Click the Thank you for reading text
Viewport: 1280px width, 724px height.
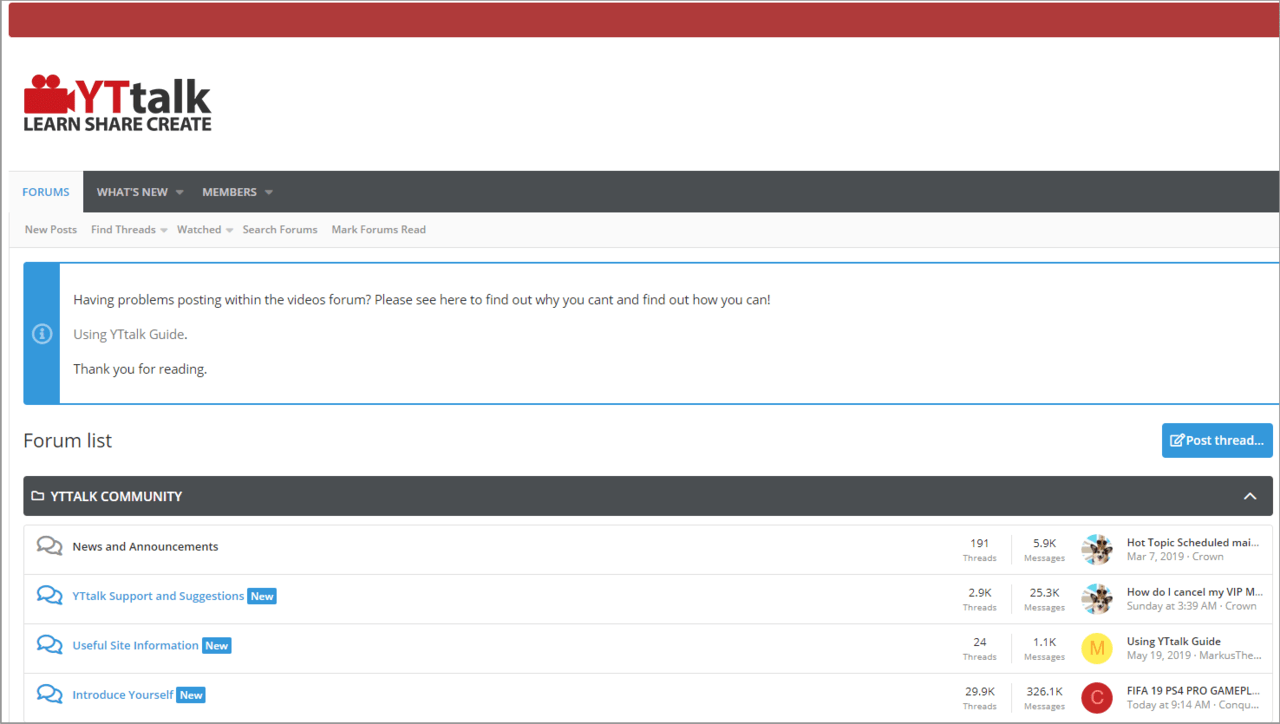(x=140, y=369)
